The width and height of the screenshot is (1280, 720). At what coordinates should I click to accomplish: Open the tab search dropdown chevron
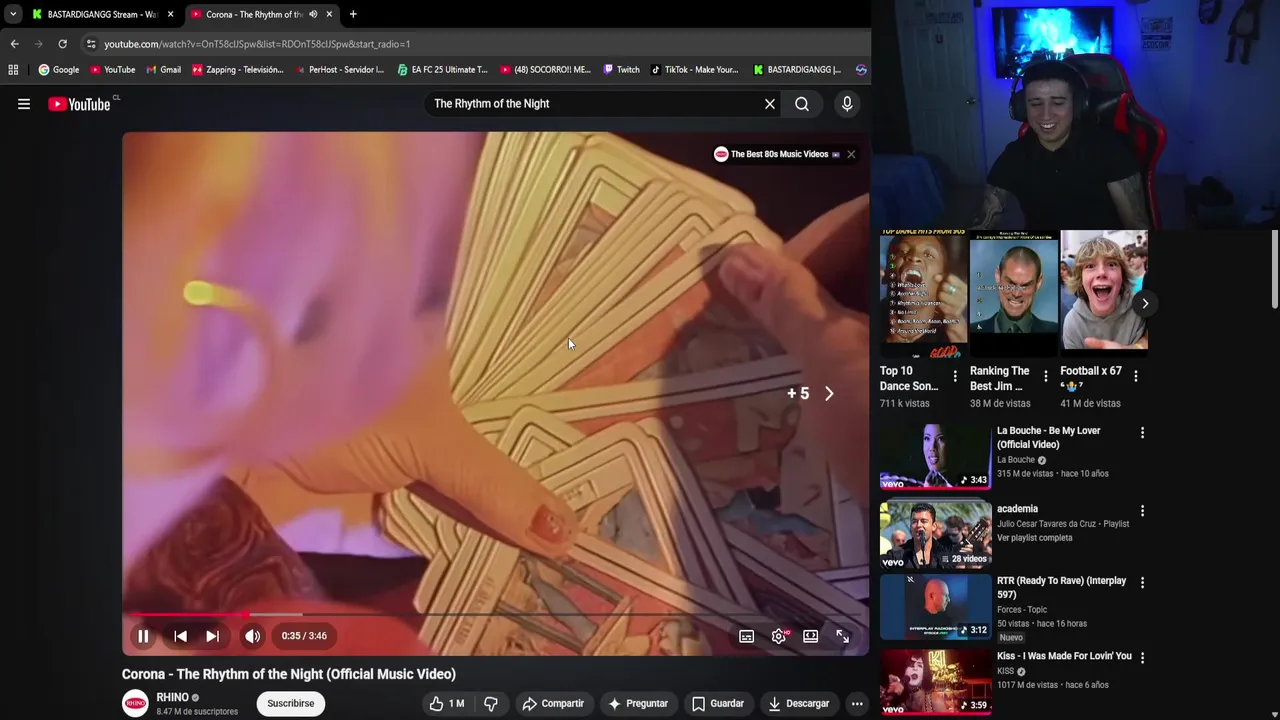[x=13, y=14]
